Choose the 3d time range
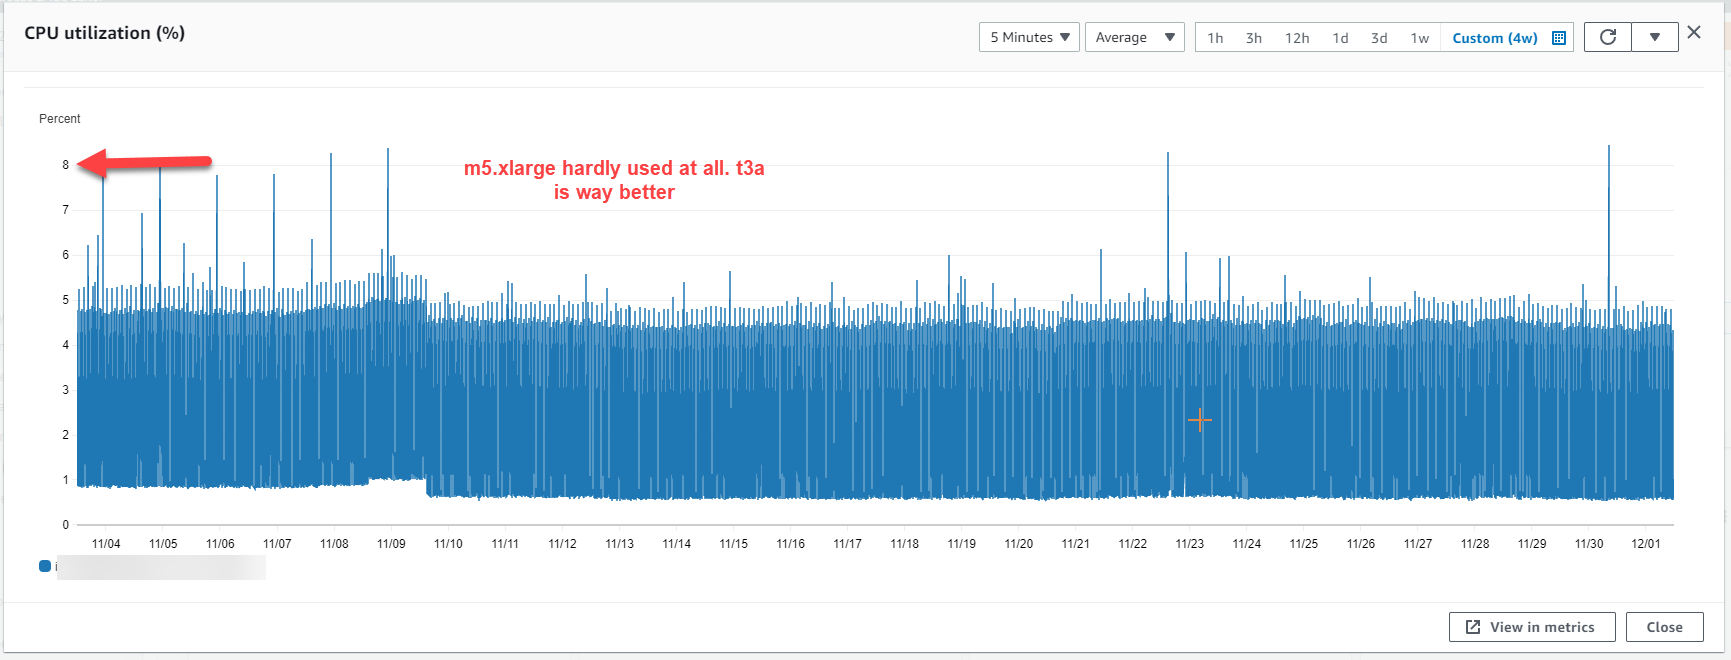The height and width of the screenshot is (660, 1731). (1379, 38)
